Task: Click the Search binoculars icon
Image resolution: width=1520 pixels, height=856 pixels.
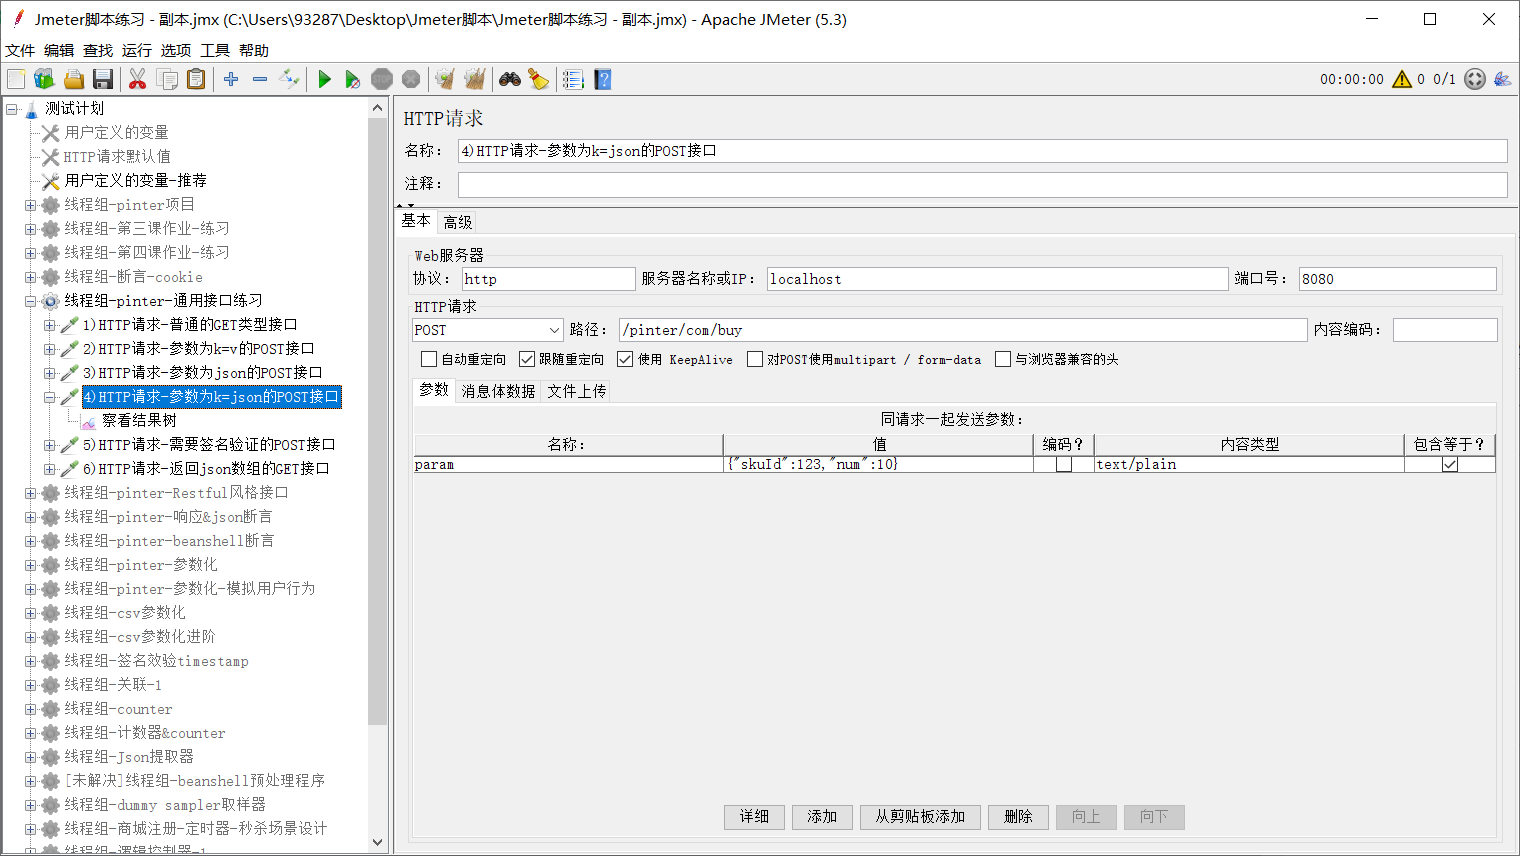Action: (510, 79)
